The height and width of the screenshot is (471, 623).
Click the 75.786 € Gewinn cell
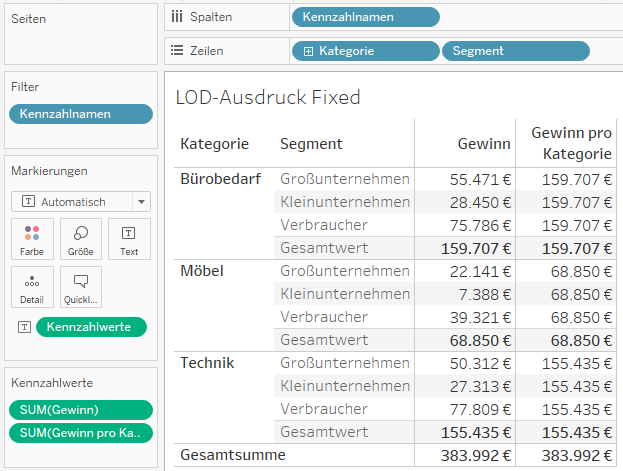(x=480, y=226)
